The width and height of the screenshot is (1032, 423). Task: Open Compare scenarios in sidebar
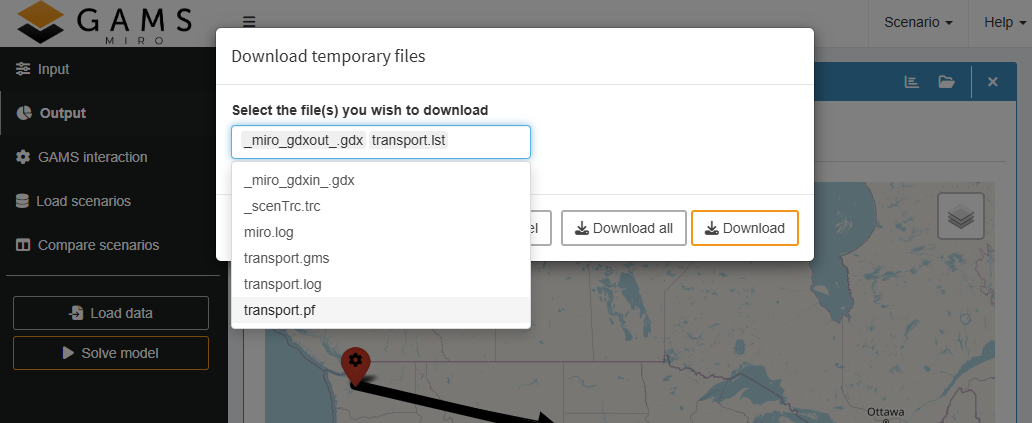pos(98,245)
